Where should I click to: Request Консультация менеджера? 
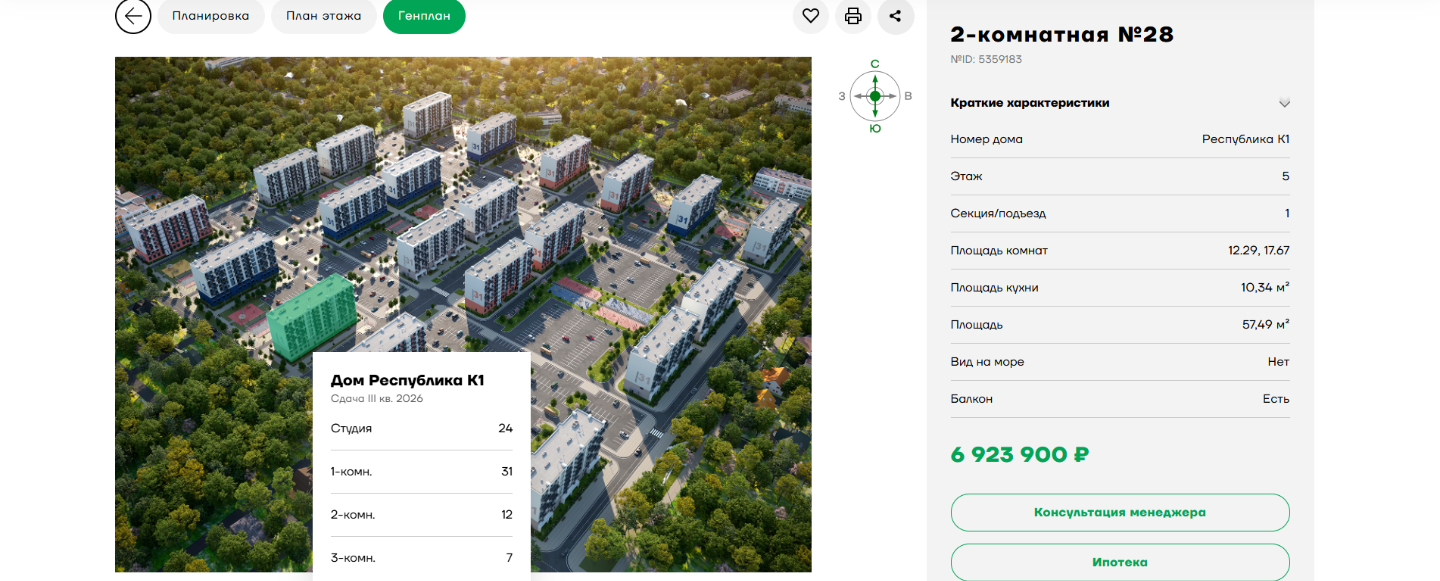[1119, 512]
